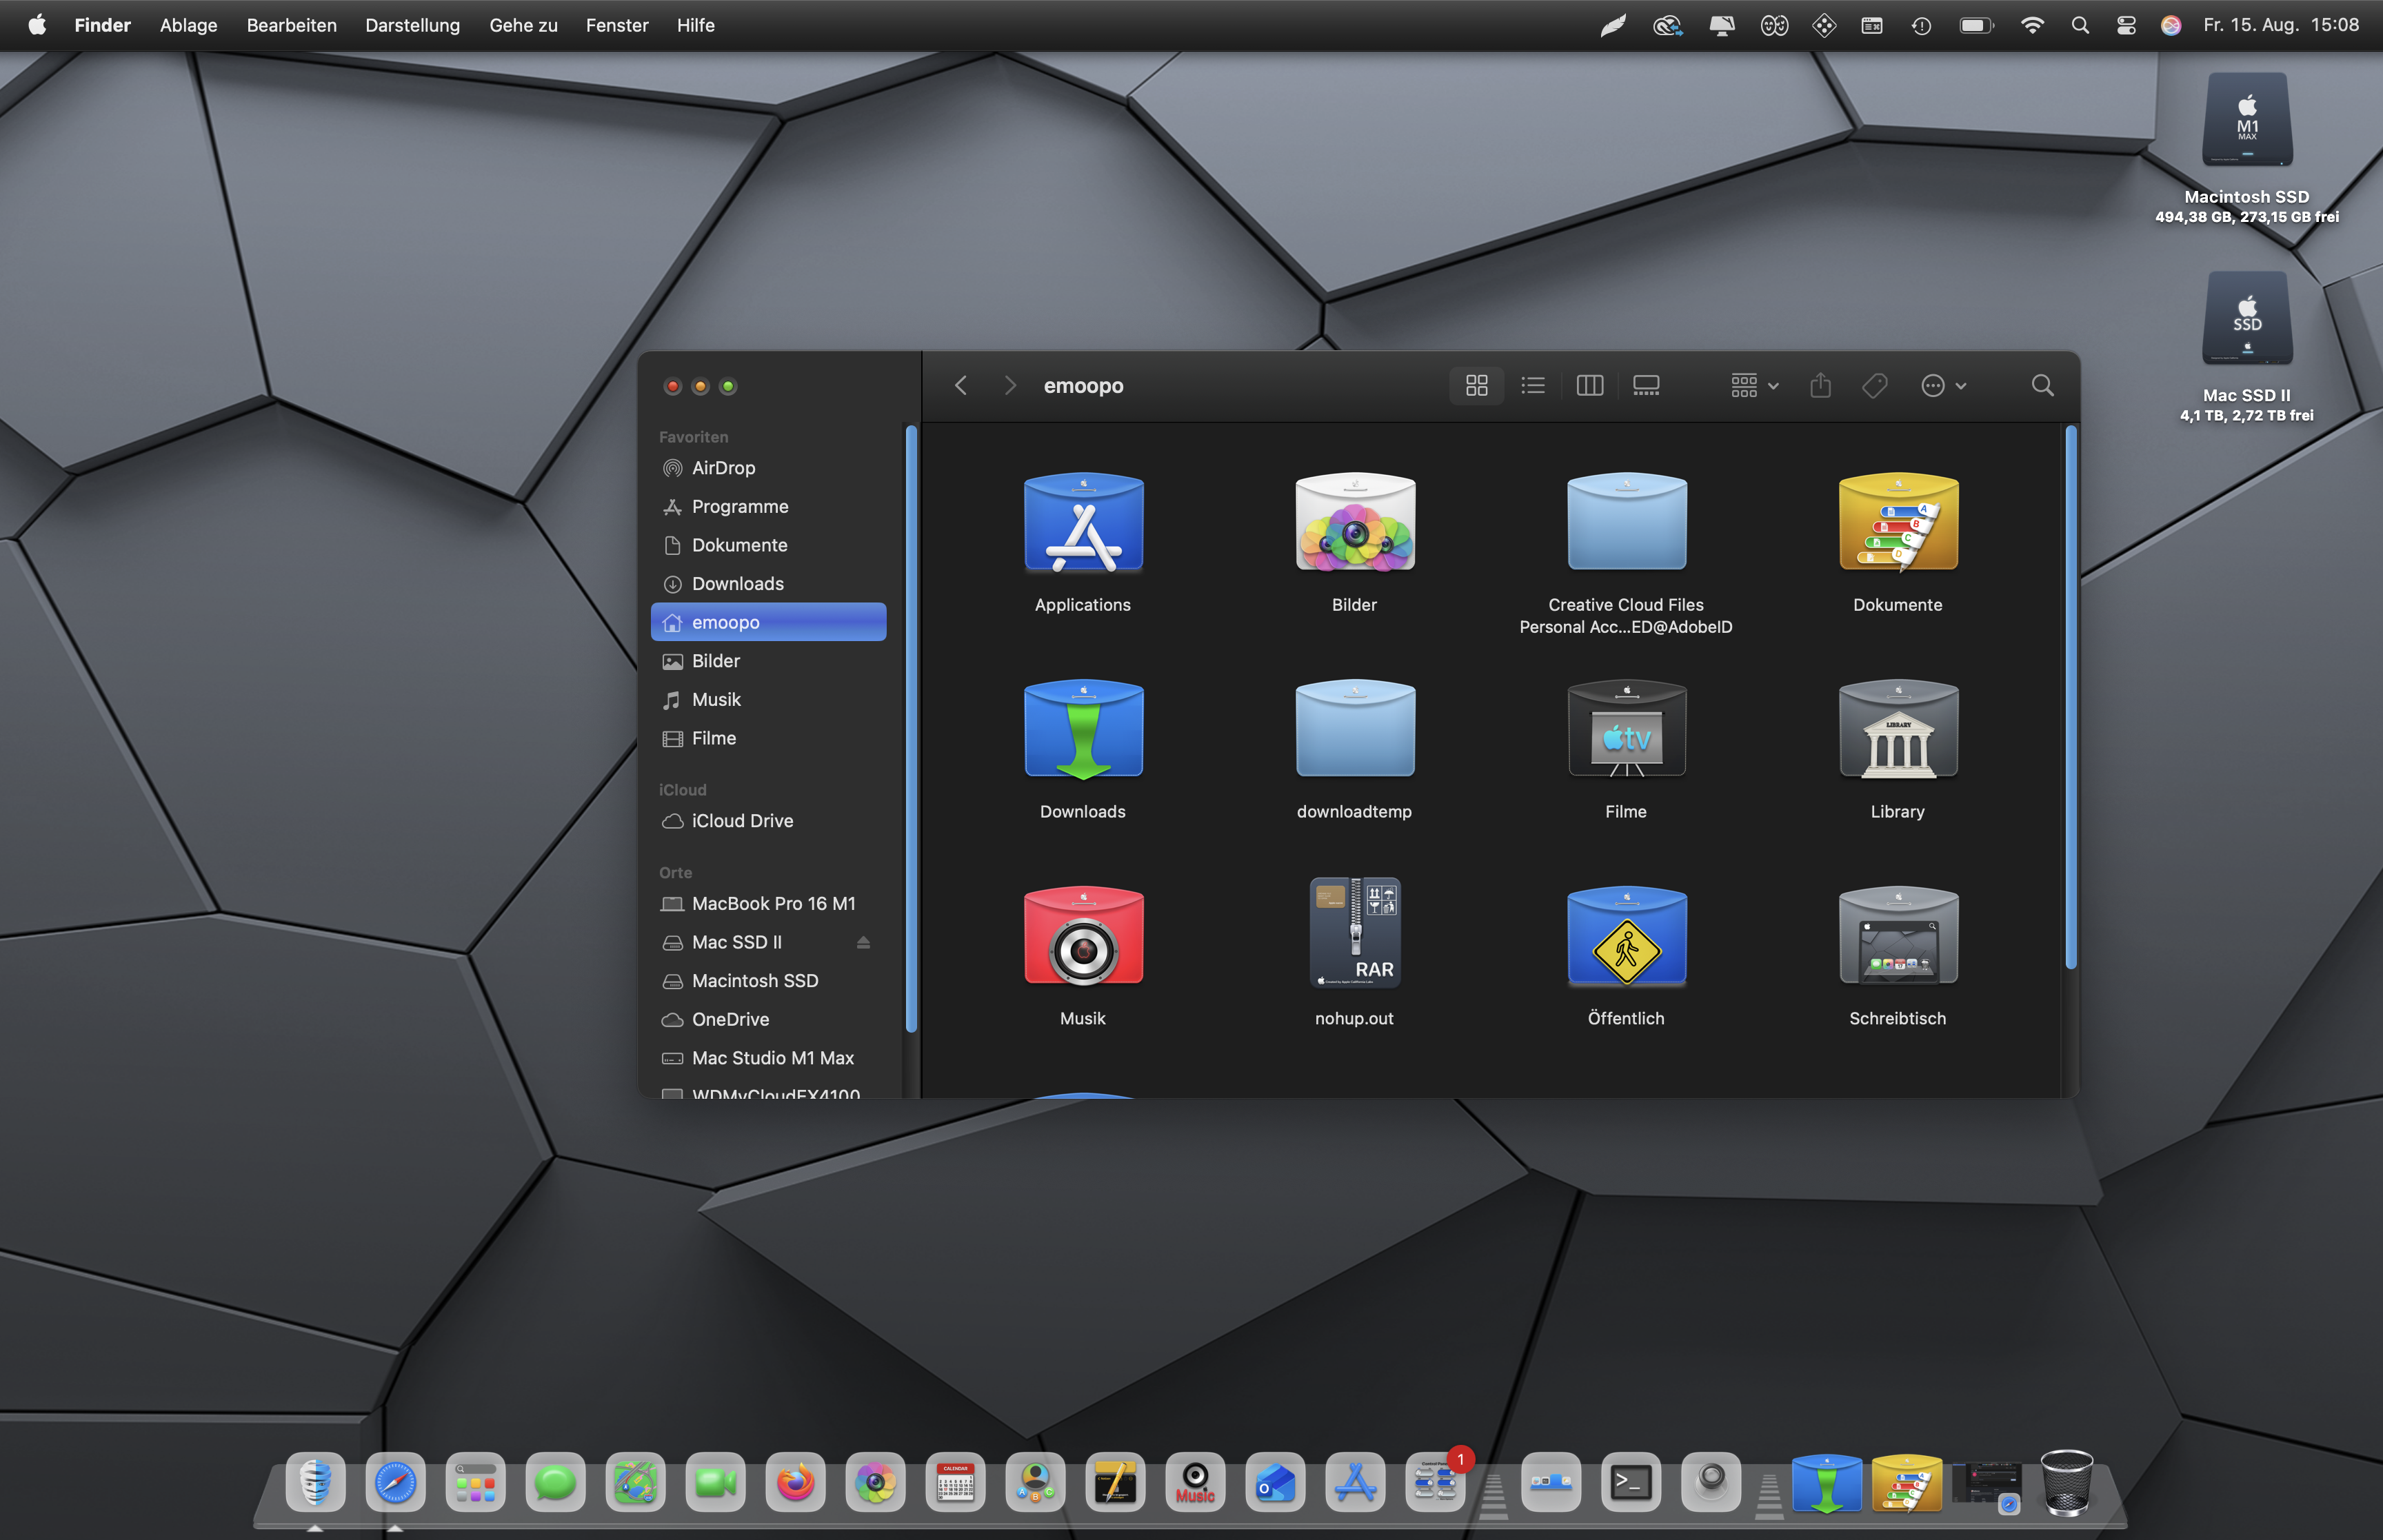Go back using the left chevron
The height and width of the screenshot is (1540, 2383).
click(x=961, y=386)
